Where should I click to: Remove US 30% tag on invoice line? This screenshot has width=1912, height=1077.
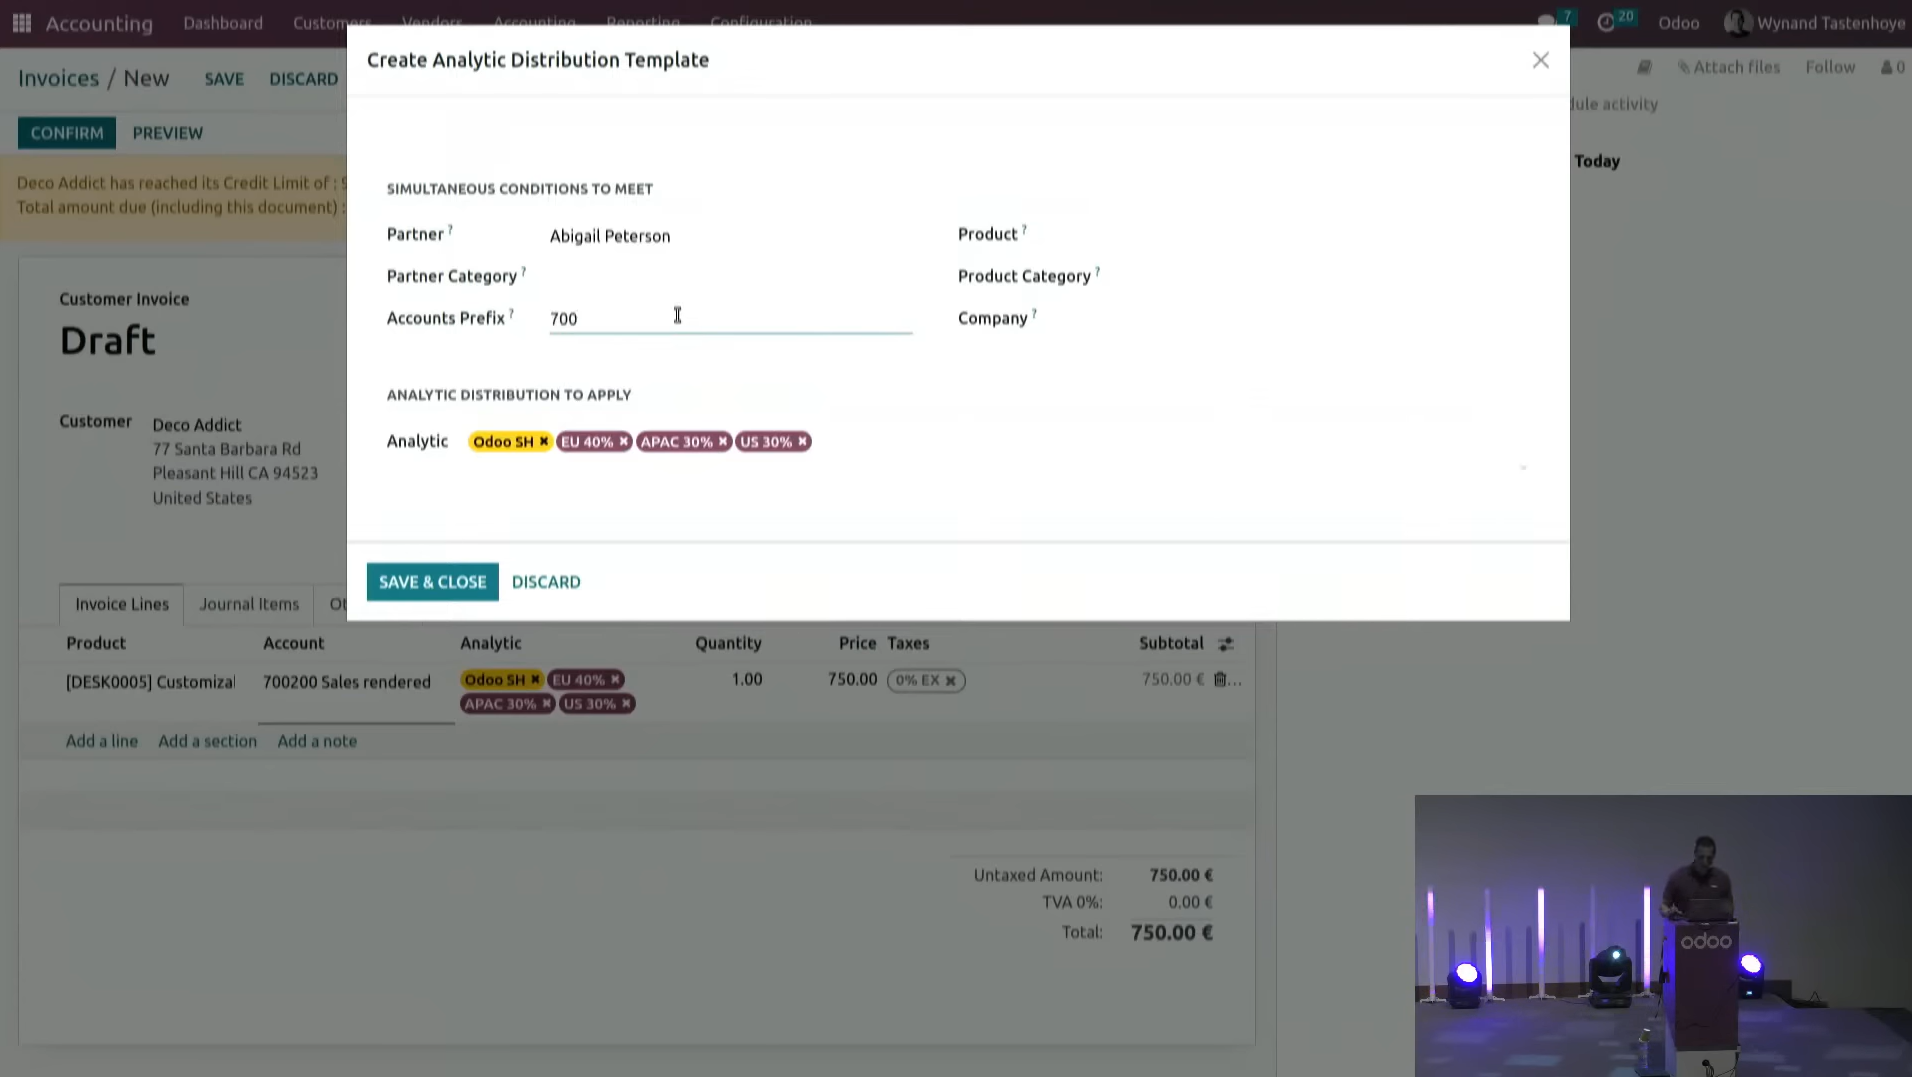626,703
